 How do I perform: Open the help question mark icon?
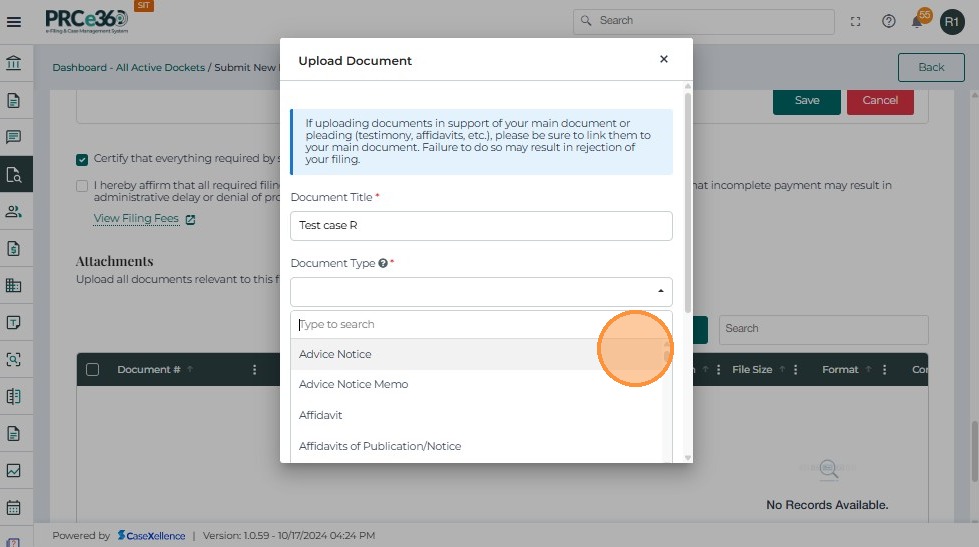click(x=888, y=21)
